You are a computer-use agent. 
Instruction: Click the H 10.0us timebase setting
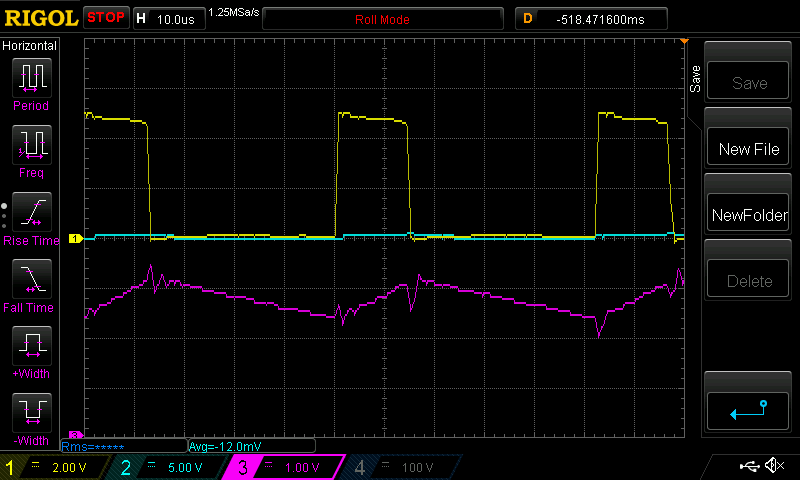click(x=165, y=19)
